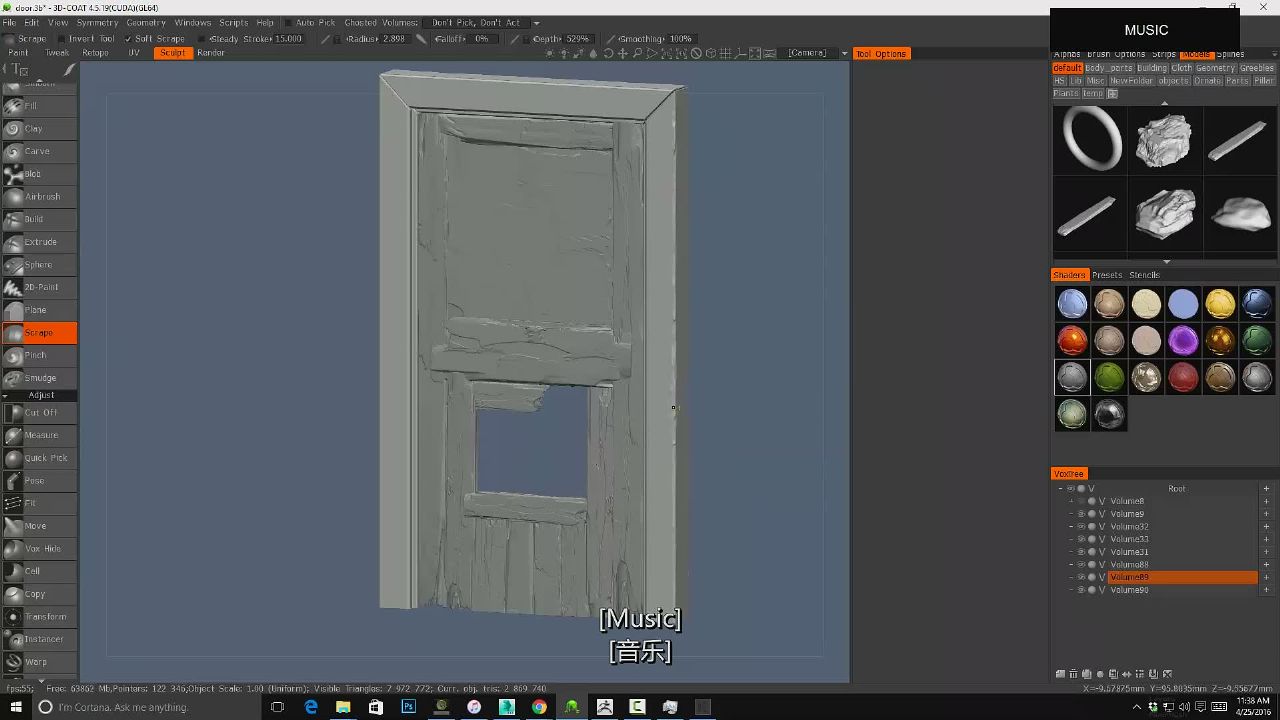Open the Cloth models folder
1280x720 pixels.
point(1182,68)
